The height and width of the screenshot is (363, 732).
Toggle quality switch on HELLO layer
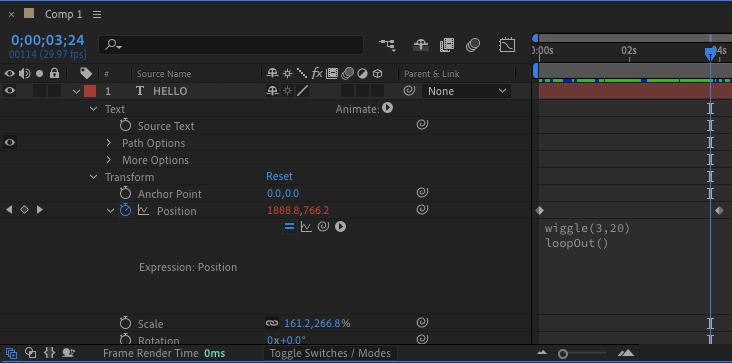coord(303,91)
